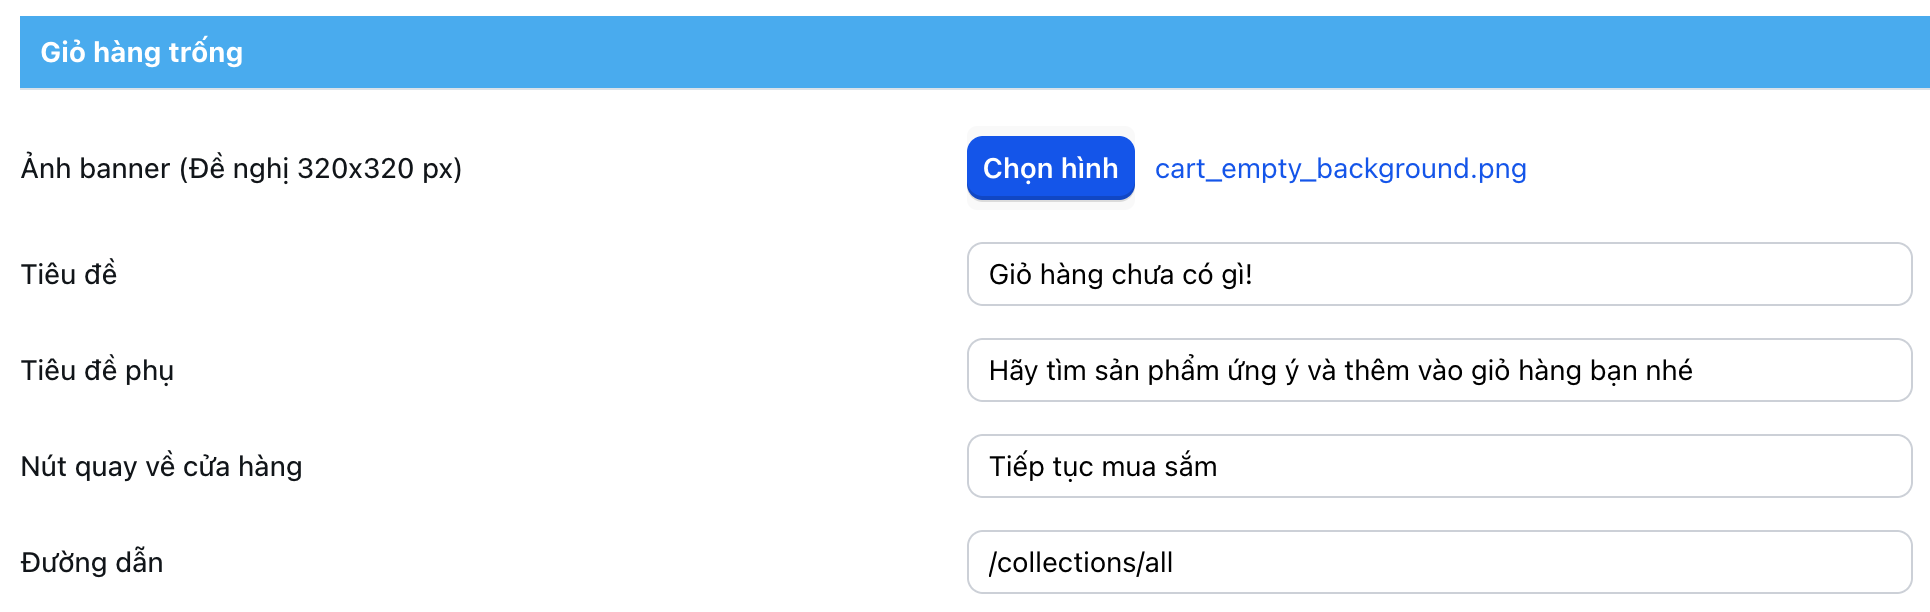
Task: Choose a new banner image
Action: coord(1050,168)
